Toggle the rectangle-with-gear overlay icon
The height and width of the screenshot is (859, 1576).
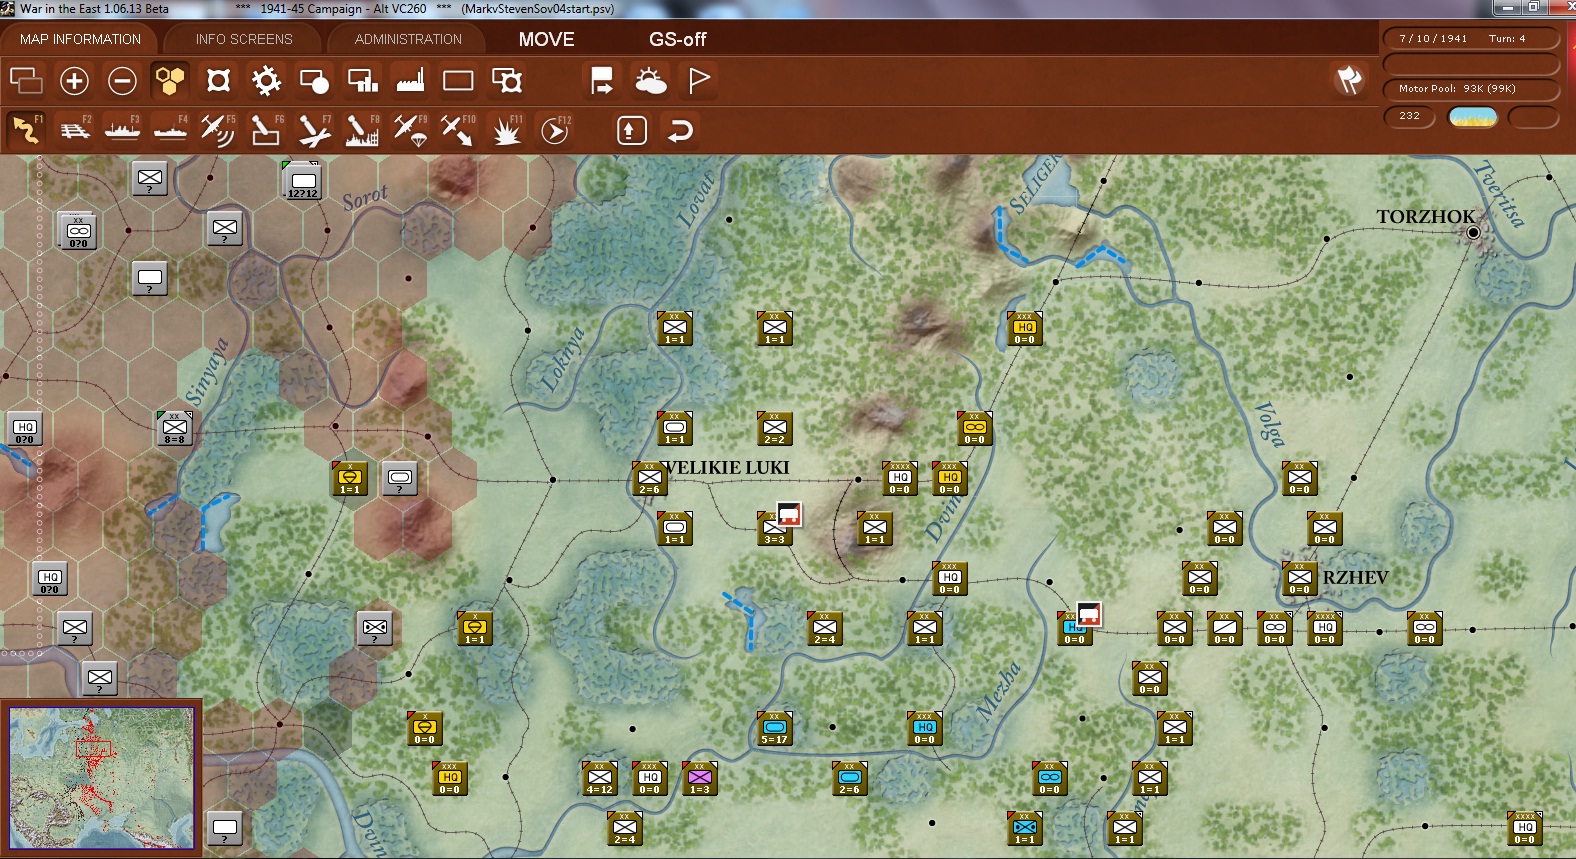click(507, 80)
